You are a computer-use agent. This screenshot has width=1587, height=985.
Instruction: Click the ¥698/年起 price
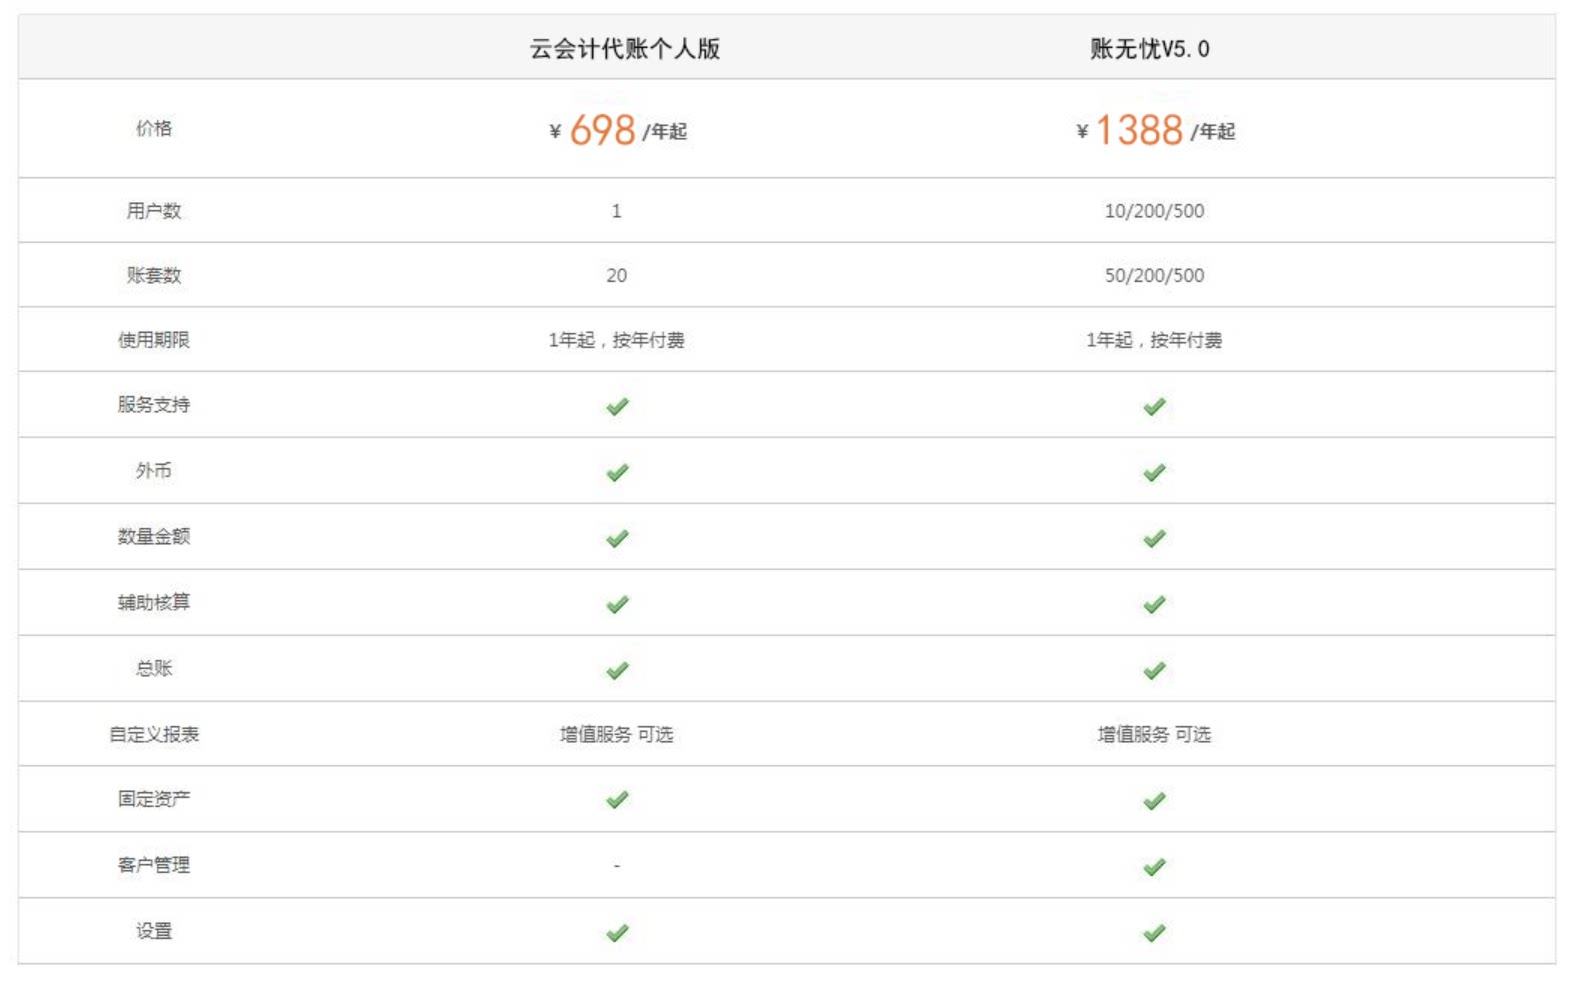(x=617, y=130)
